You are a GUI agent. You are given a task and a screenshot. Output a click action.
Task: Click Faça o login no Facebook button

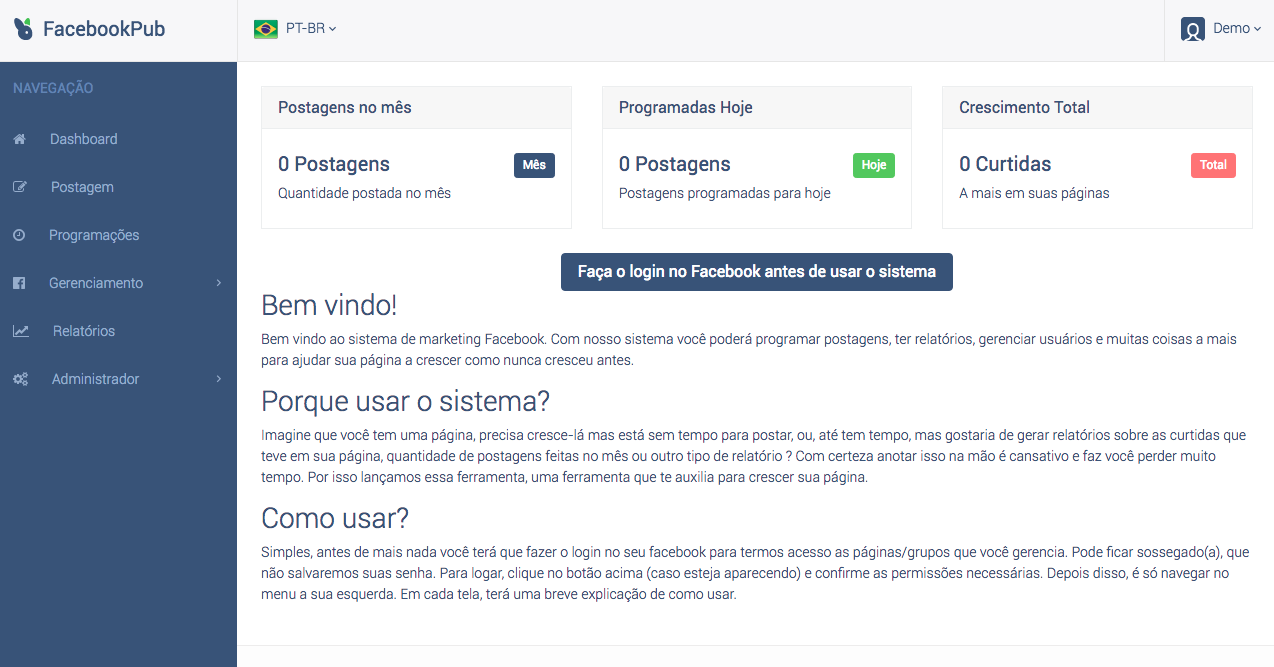(757, 272)
